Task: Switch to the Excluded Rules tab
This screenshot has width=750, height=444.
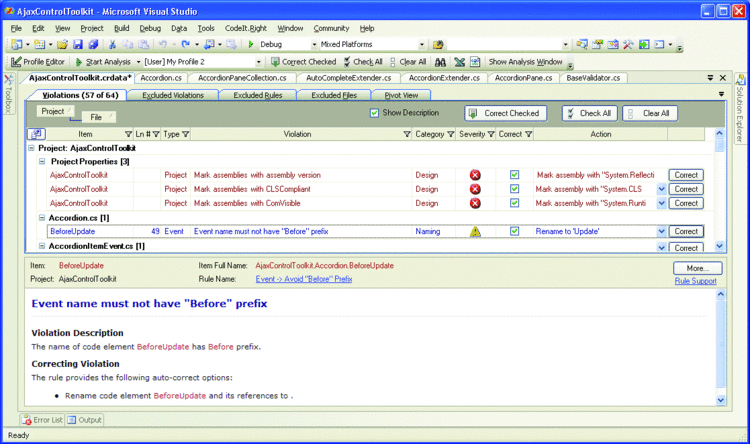Action: [x=258, y=95]
